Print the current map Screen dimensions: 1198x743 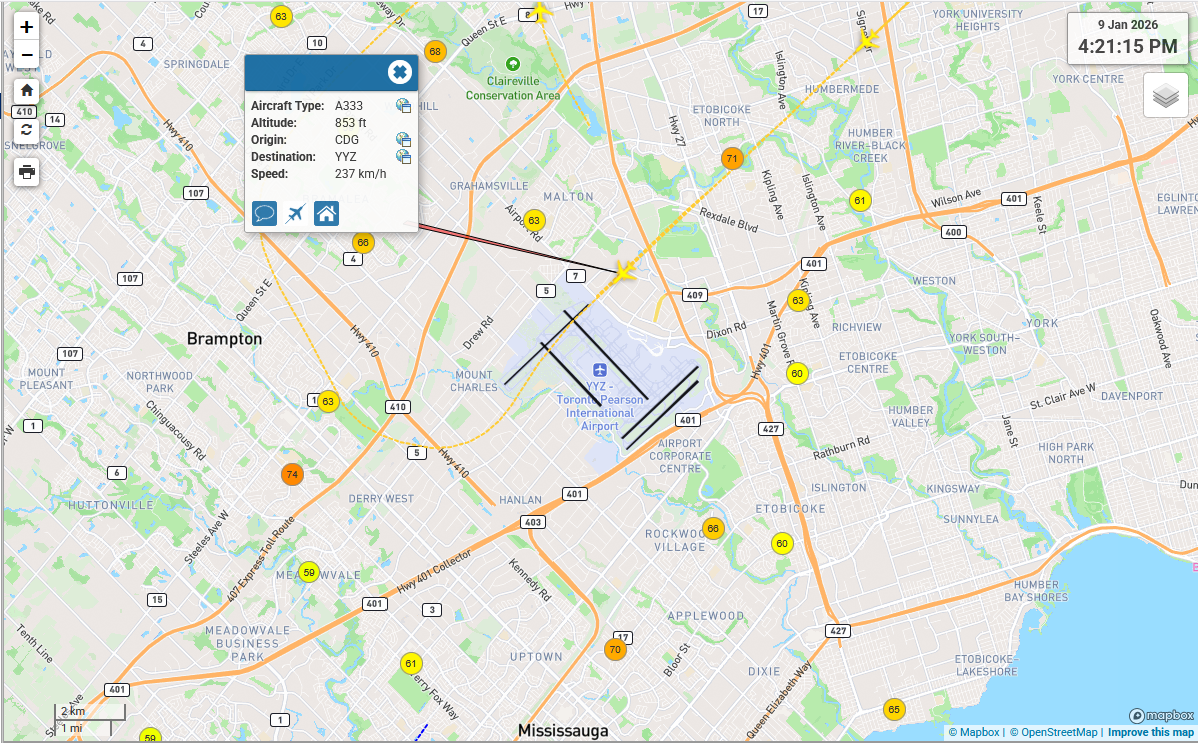[x=27, y=172]
